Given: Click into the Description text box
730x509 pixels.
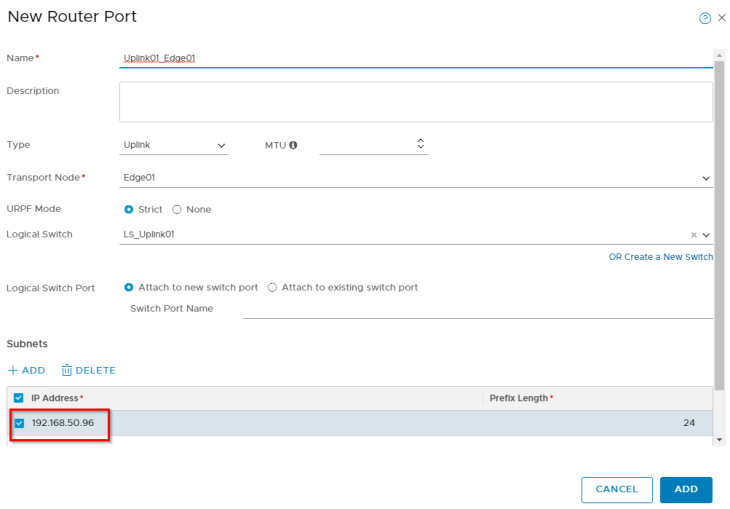Looking at the screenshot, I should 415,102.
